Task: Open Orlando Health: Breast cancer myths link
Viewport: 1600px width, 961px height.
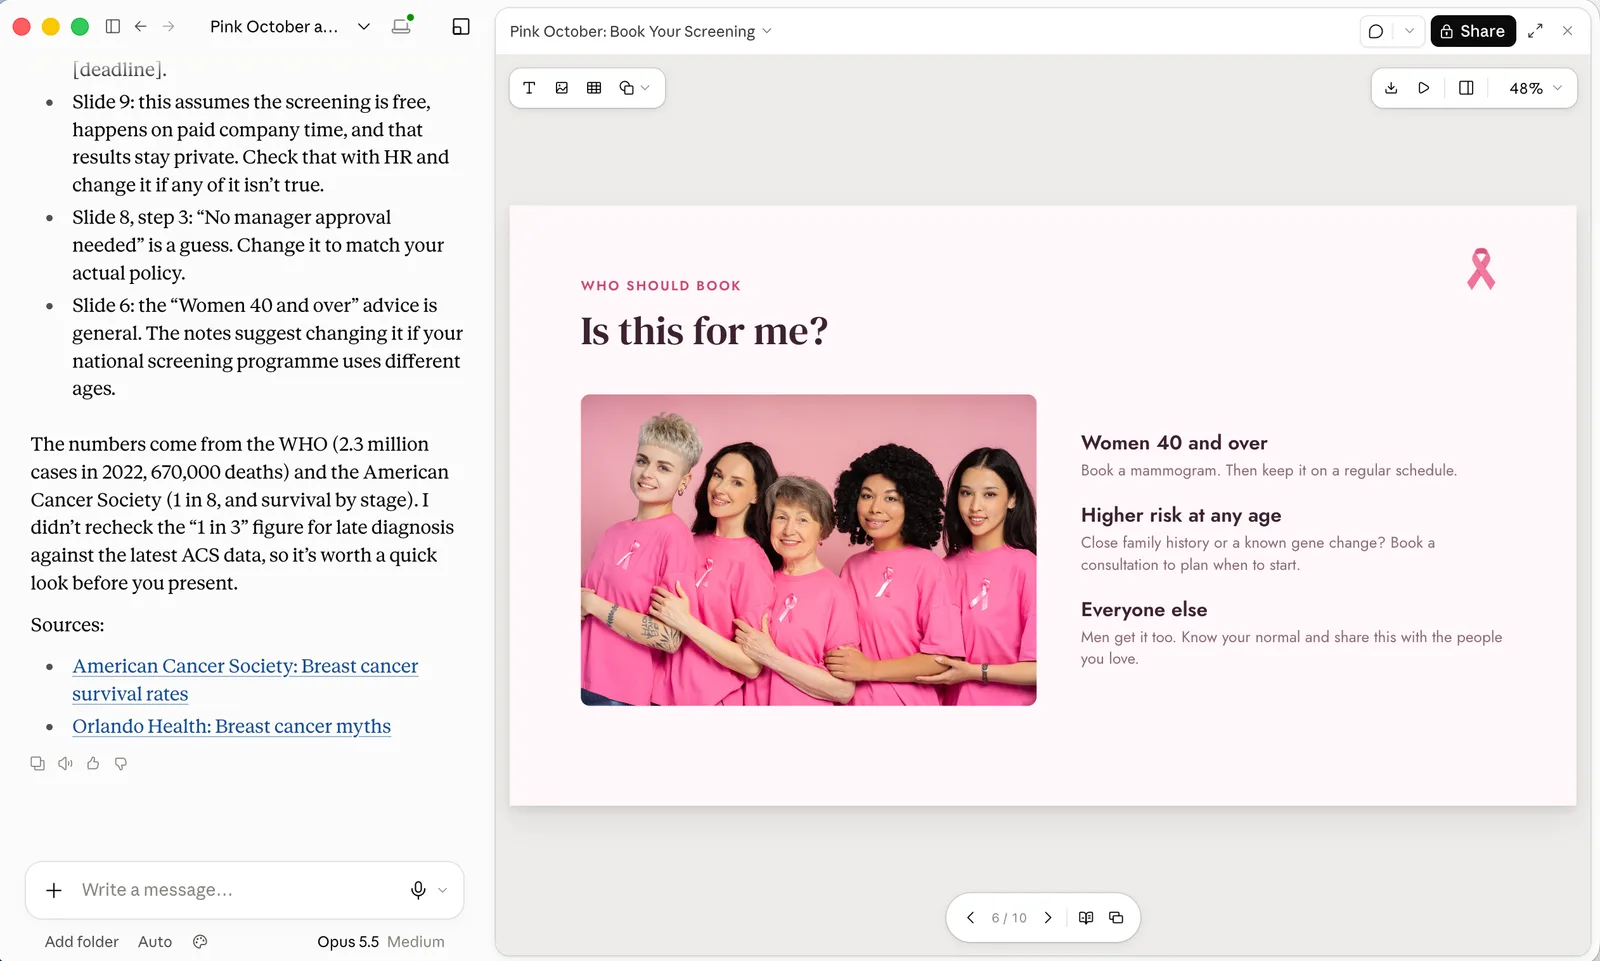Action: click(231, 726)
